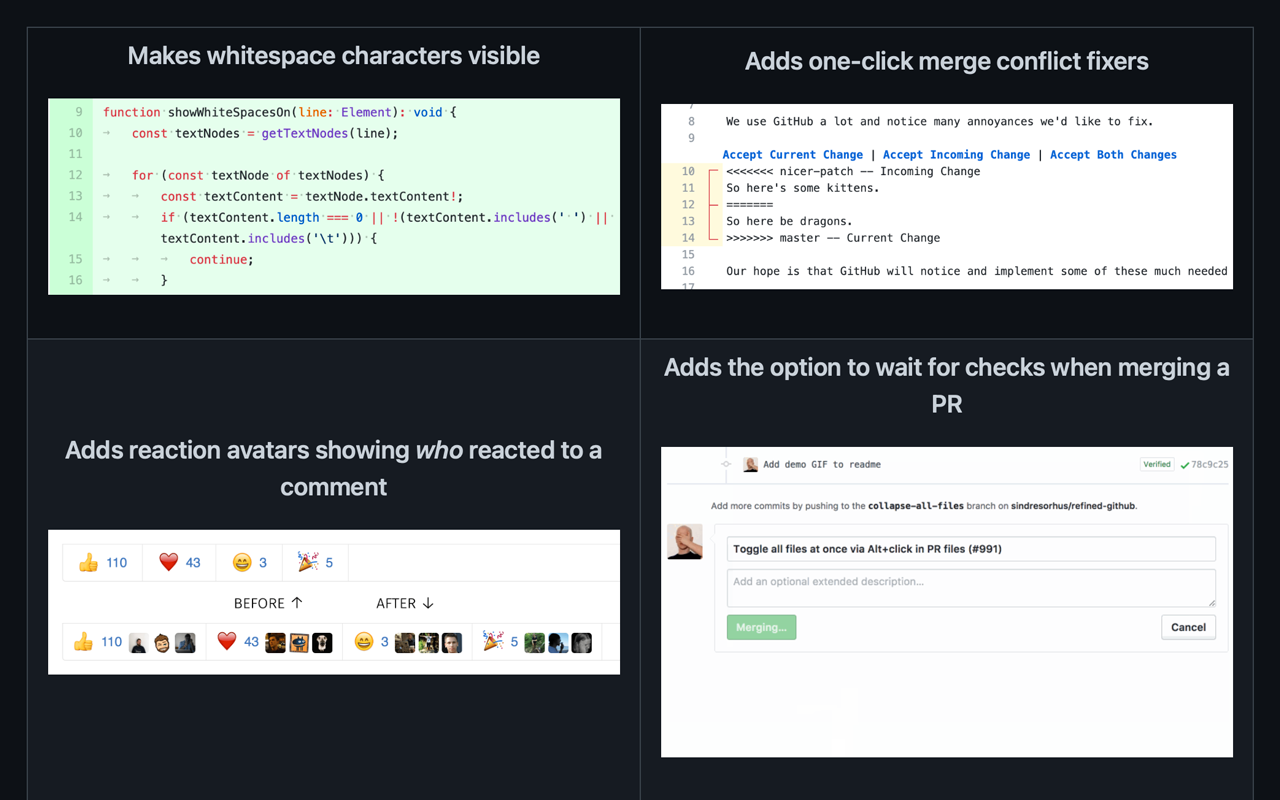The height and width of the screenshot is (800, 1280).
Task: Click the 'Accept Incoming Change' link
Action: tap(956, 154)
